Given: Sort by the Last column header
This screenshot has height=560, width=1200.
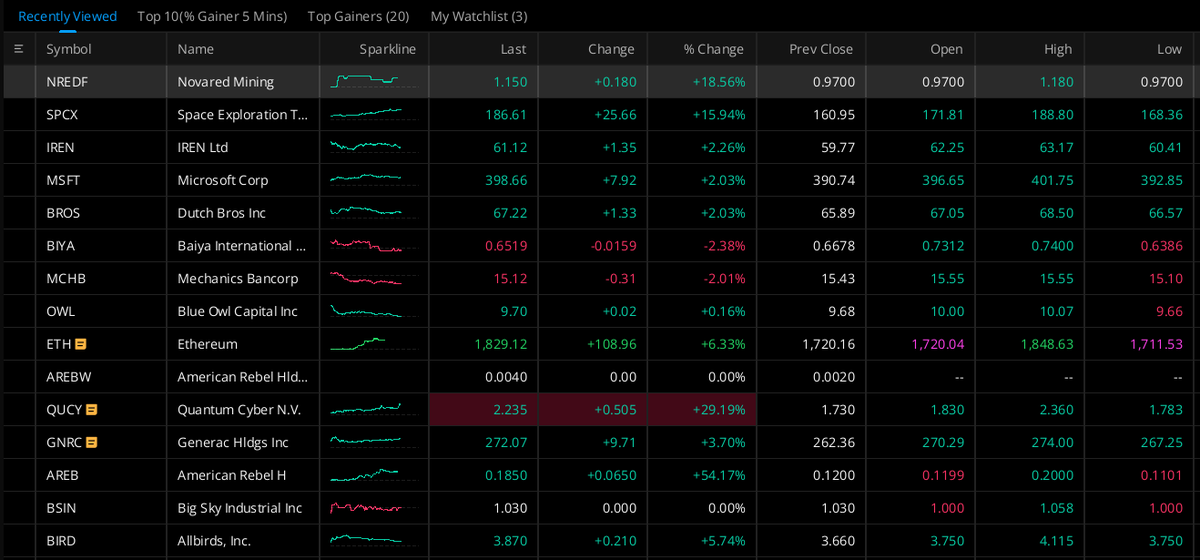Looking at the screenshot, I should tap(513, 49).
